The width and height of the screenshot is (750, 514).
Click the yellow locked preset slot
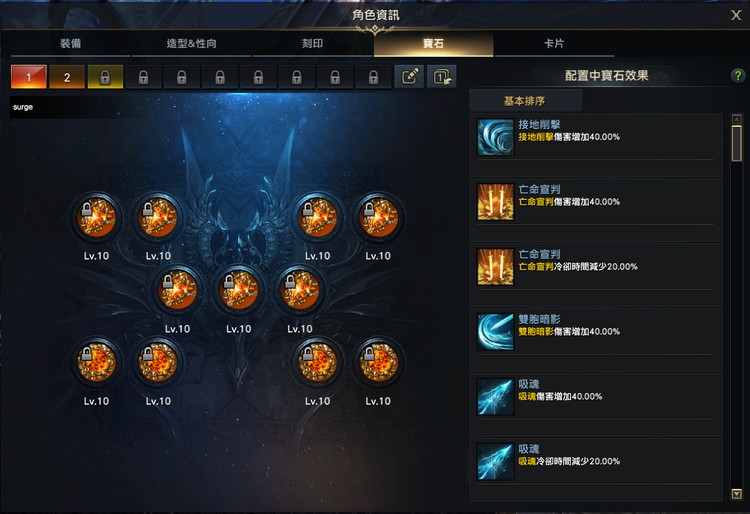click(105, 77)
